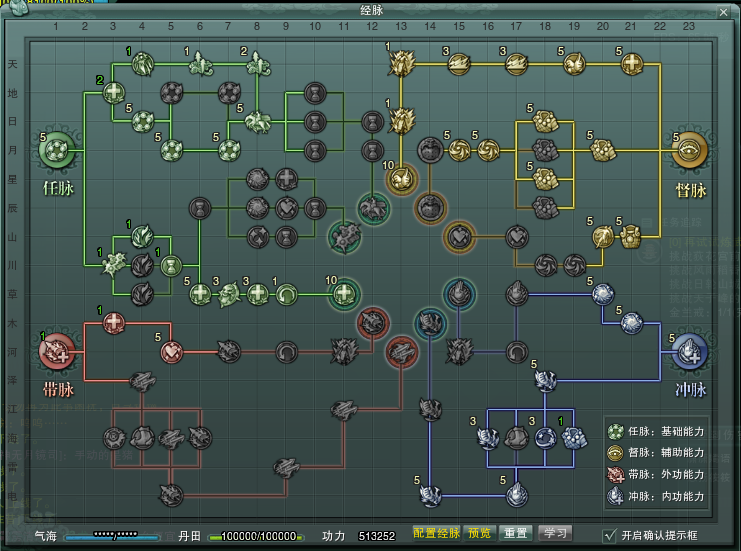This screenshot has height=551, width=741.
Task: Click the 预览 preview button
Action: [479, 533]
